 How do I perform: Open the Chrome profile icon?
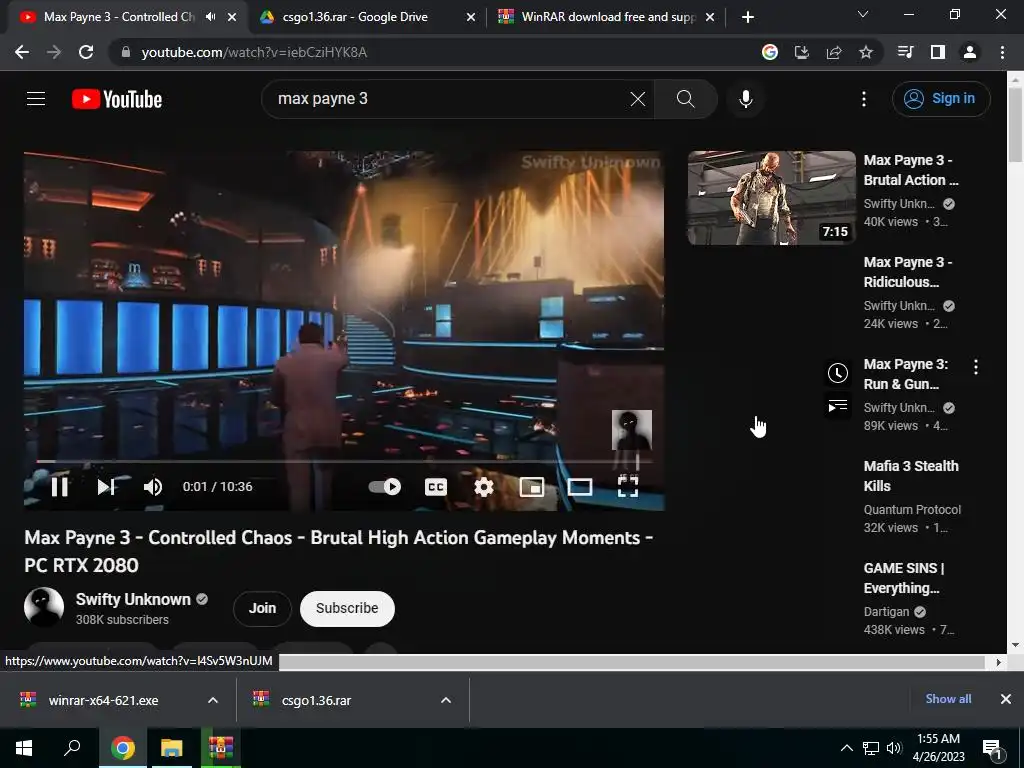[970, 52]
